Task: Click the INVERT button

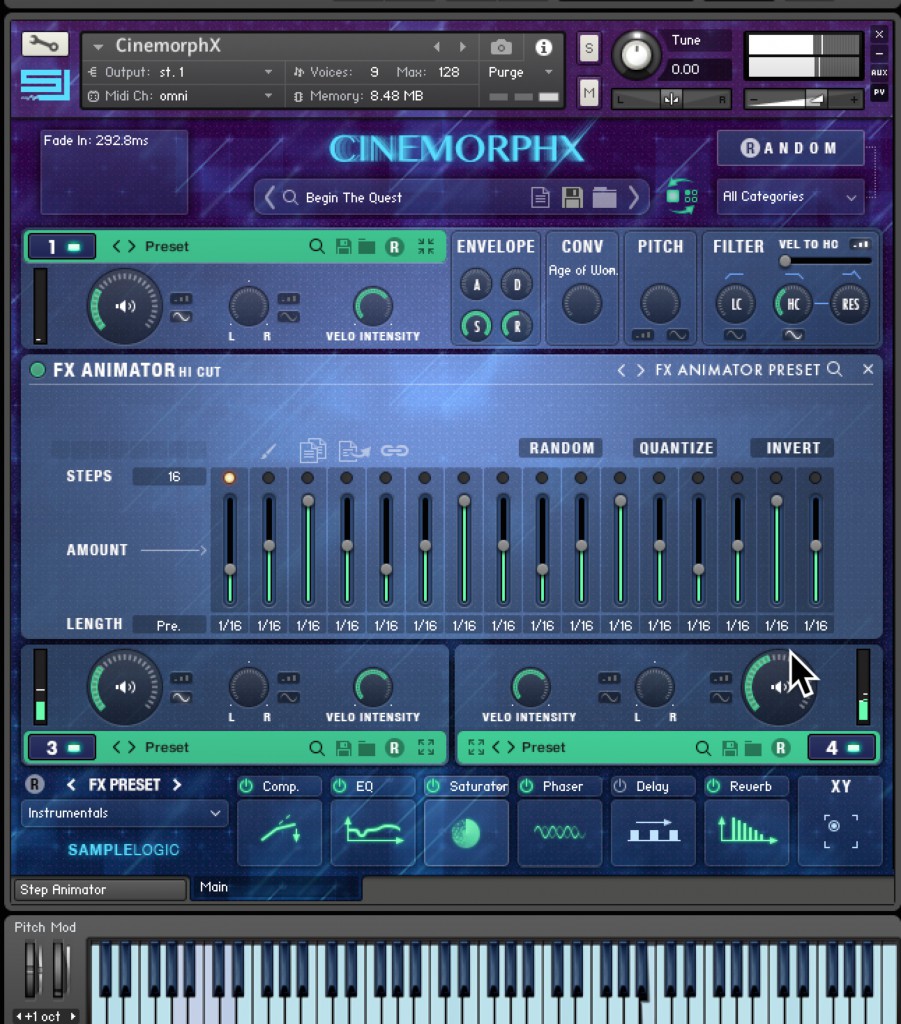Action: click(793, 448)
